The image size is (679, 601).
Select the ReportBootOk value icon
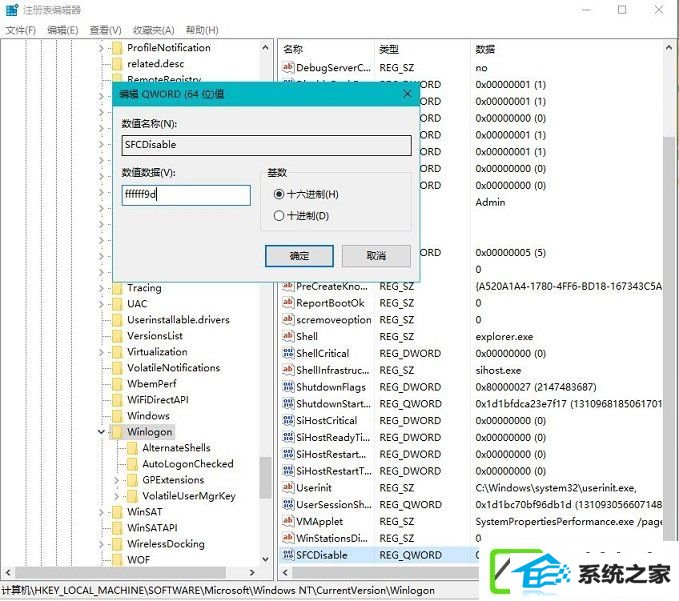[x=288, y=303]
